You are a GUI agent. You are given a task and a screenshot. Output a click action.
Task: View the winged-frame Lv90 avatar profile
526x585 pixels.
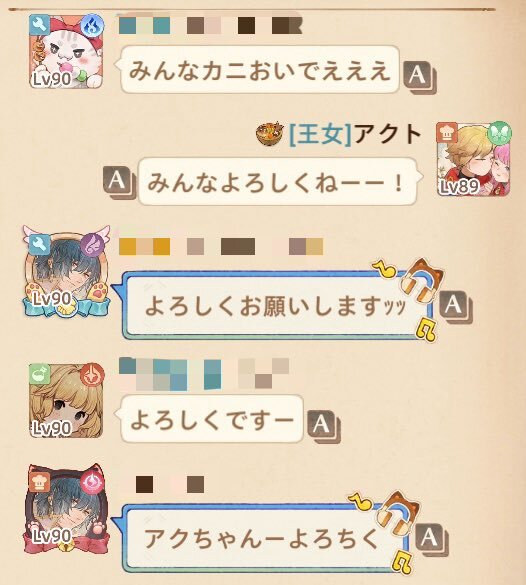pyautogui.click(x=66, y=272)
